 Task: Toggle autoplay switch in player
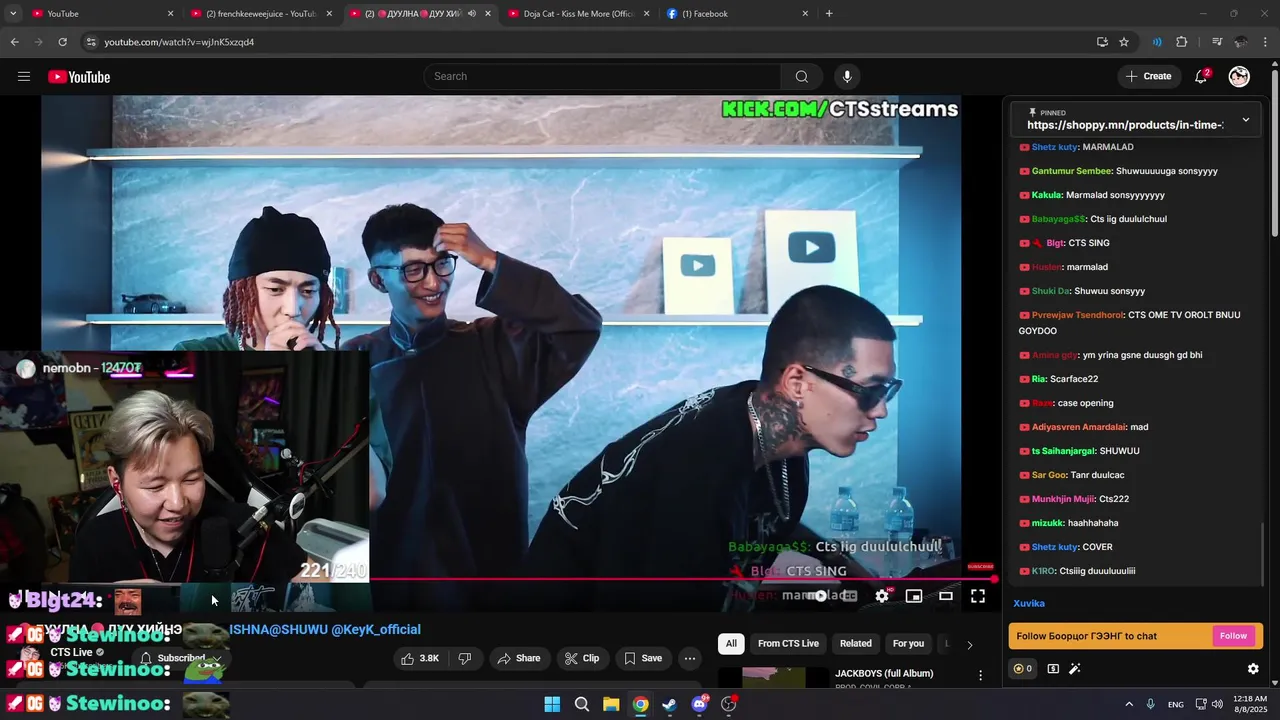click(x=819, y=596)
